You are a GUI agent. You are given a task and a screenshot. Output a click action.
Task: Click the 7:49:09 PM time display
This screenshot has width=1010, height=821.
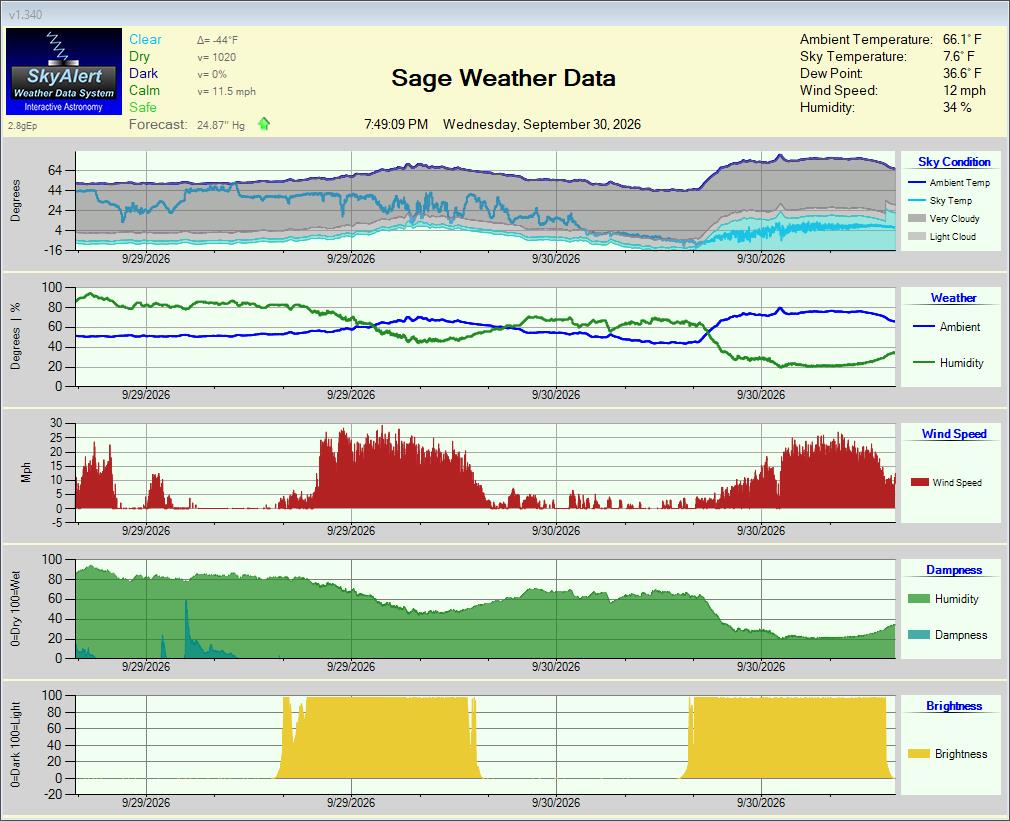click(x=396, y=124)
